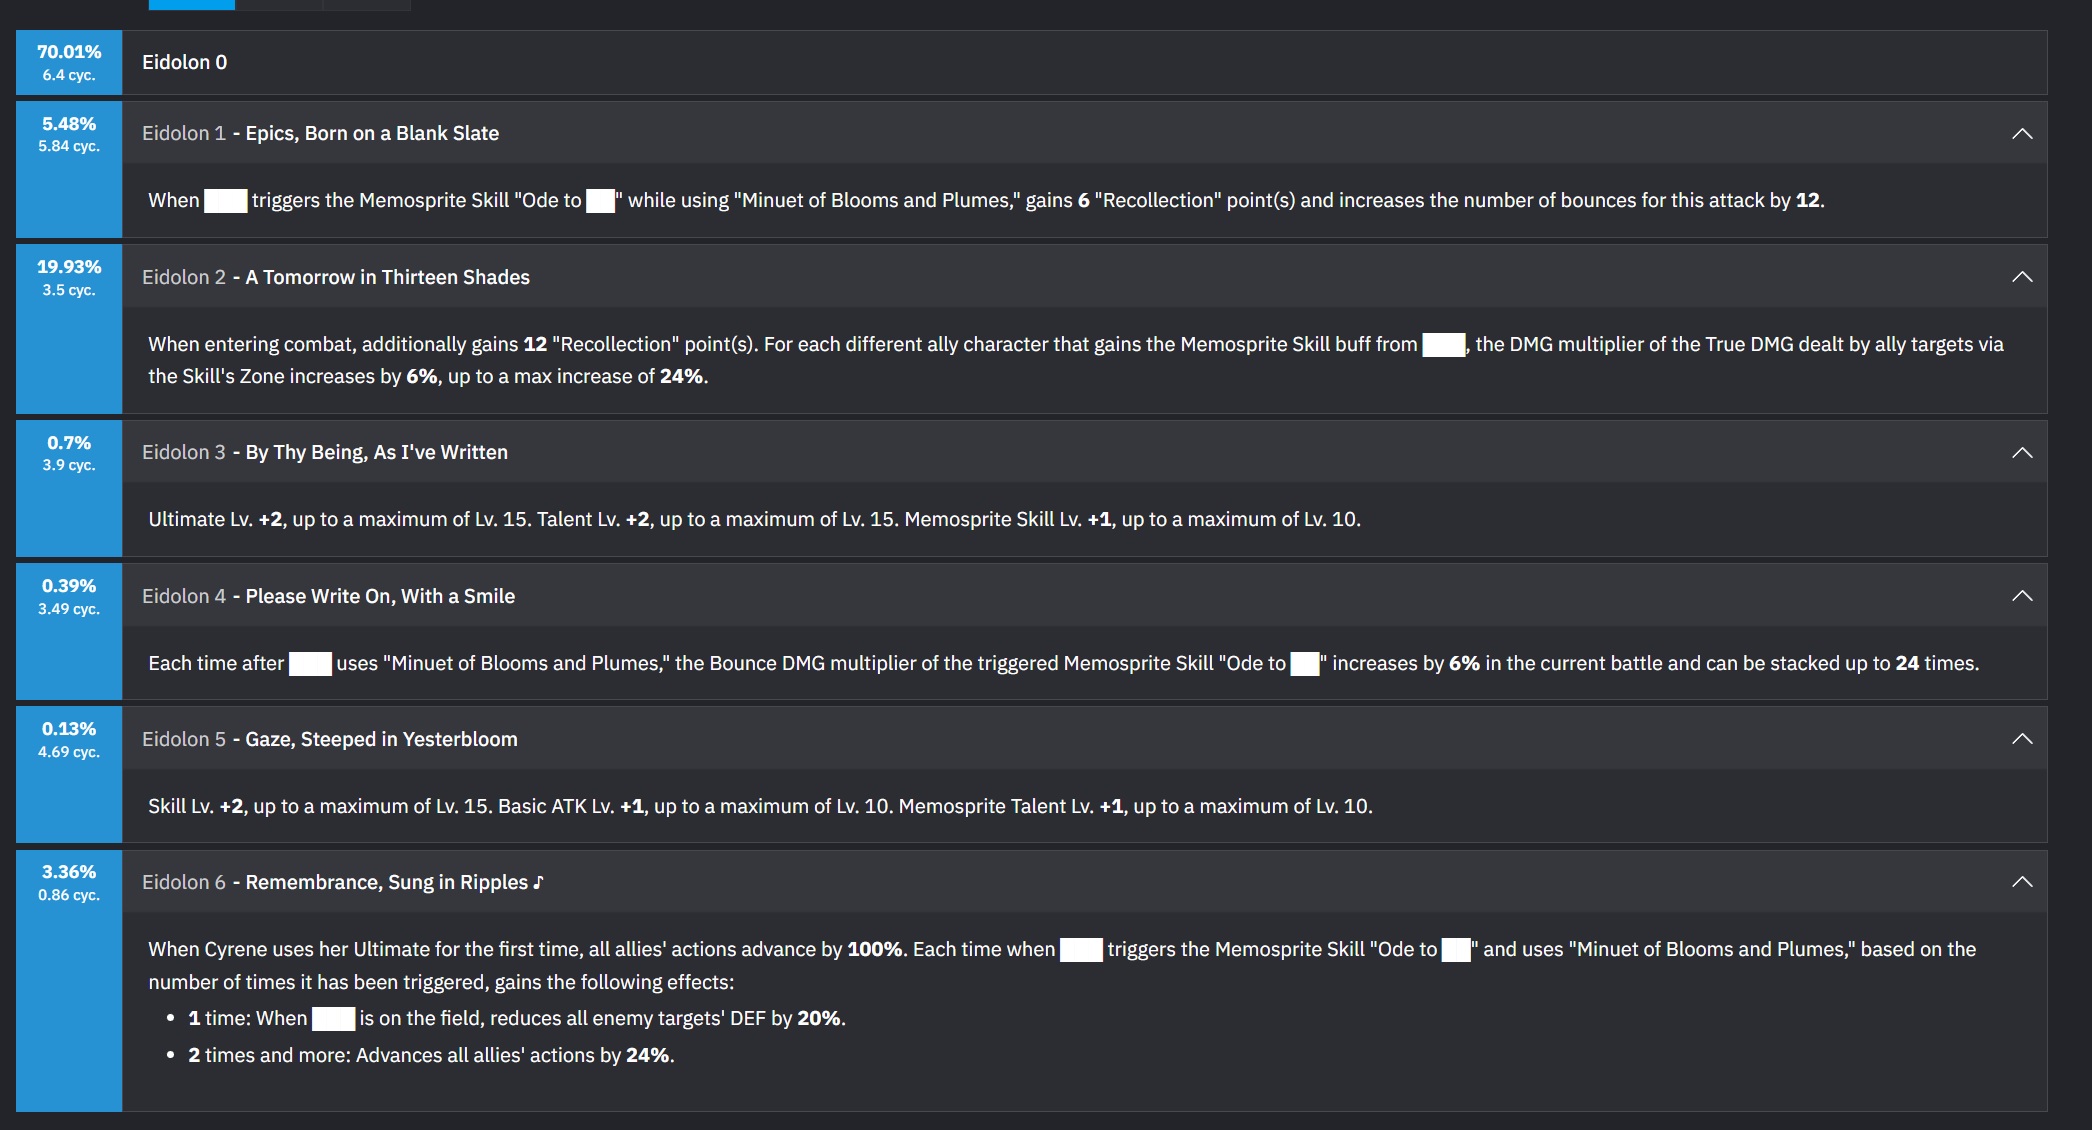
Task: Collapse the Eidolon 2 chevron arrow
Action: (2022, 276)
